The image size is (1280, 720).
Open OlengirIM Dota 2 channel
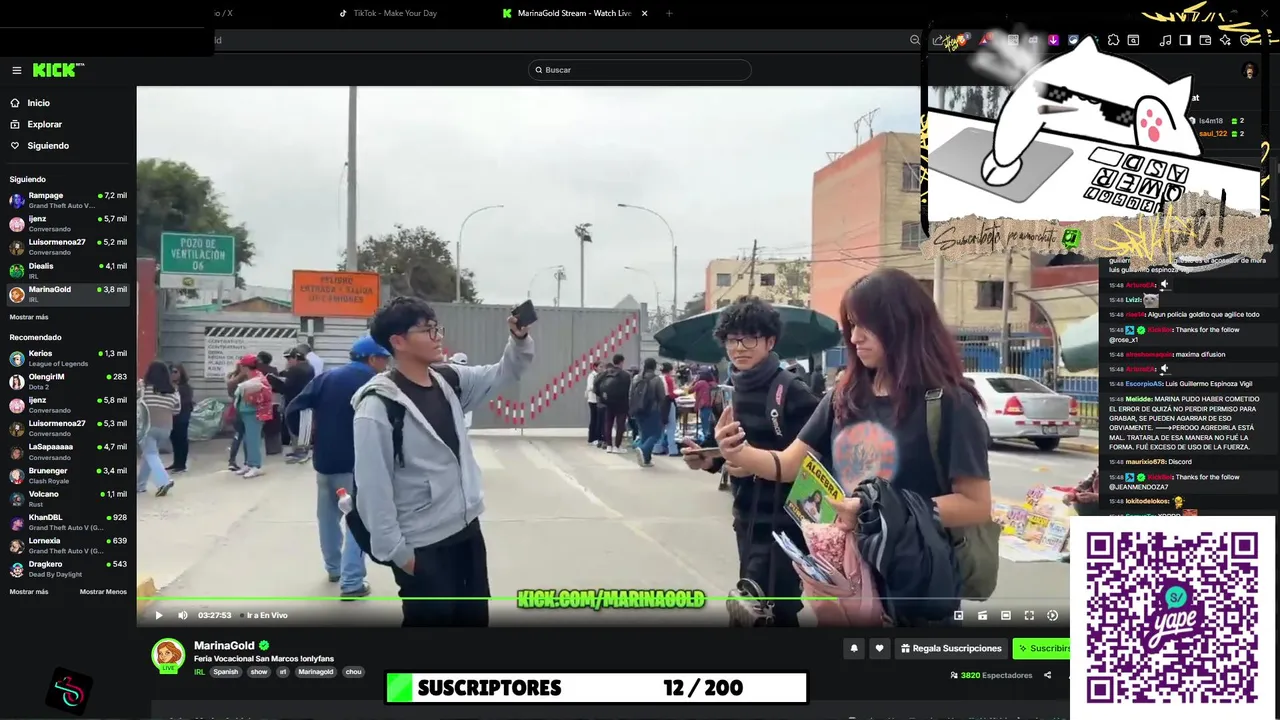68,381
